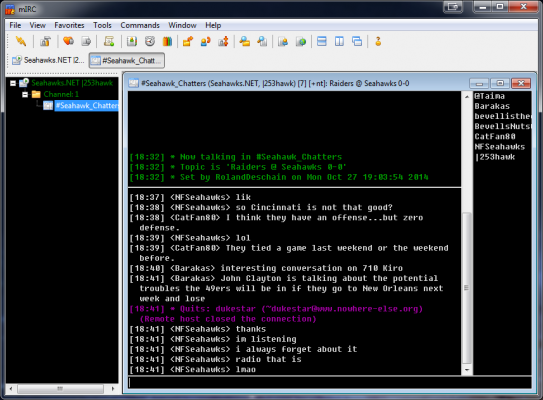Open the Received Files folder icon
The image size is (543, 400).
244,41
